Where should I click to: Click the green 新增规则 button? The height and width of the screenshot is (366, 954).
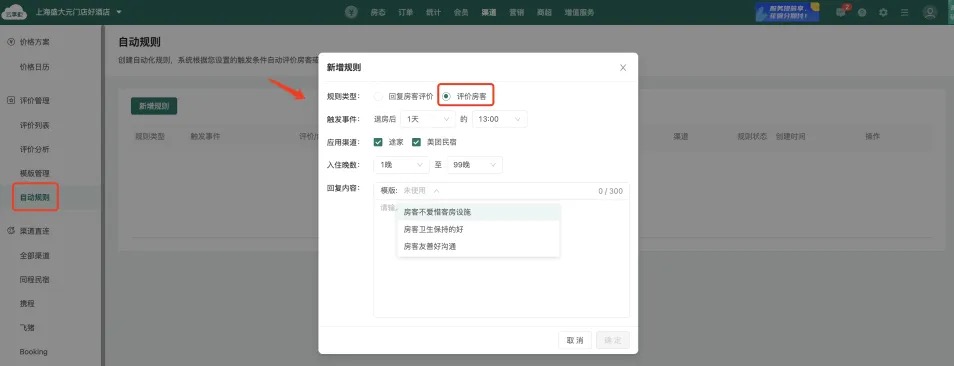(154, 106)
